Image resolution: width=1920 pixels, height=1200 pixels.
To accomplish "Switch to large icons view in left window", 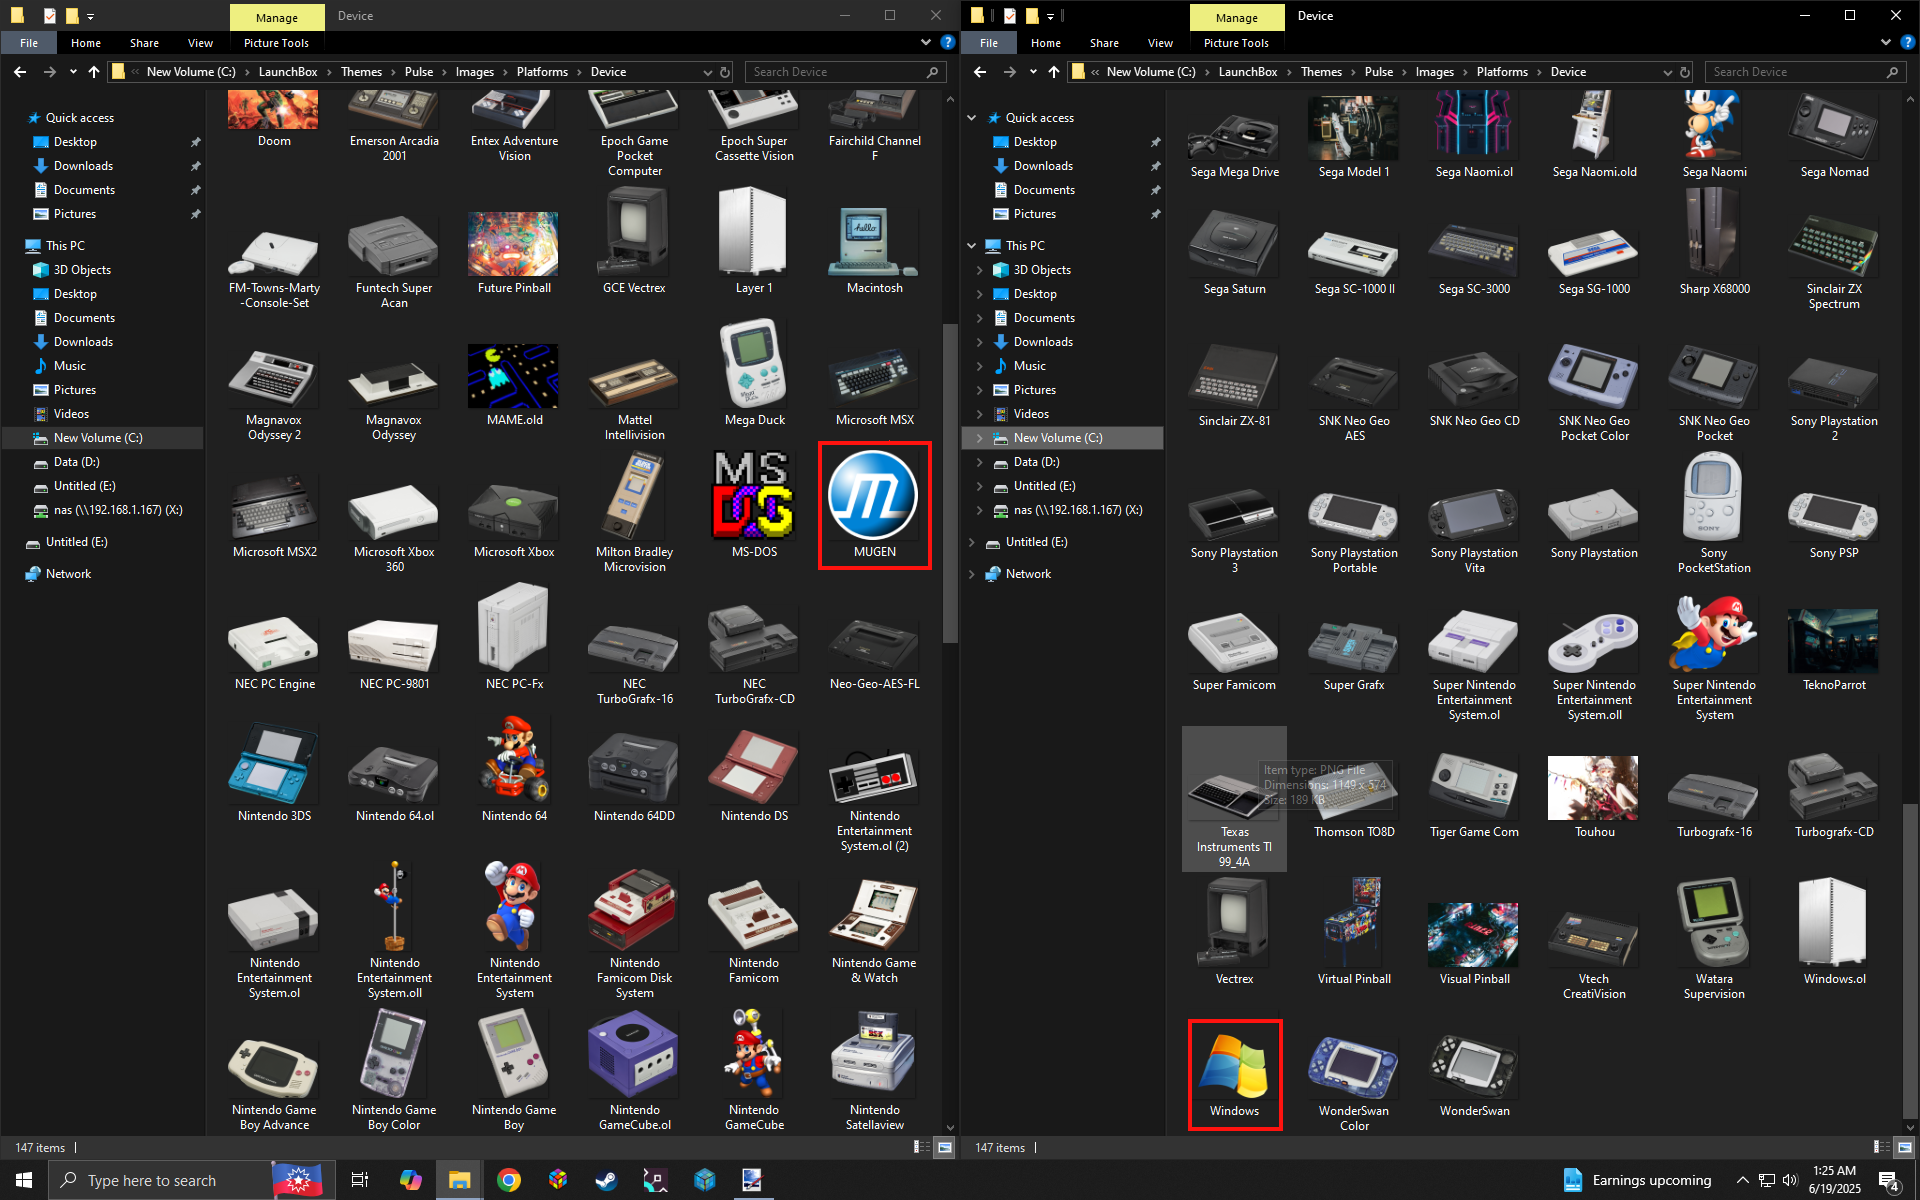I will [x=945, y=1147].
